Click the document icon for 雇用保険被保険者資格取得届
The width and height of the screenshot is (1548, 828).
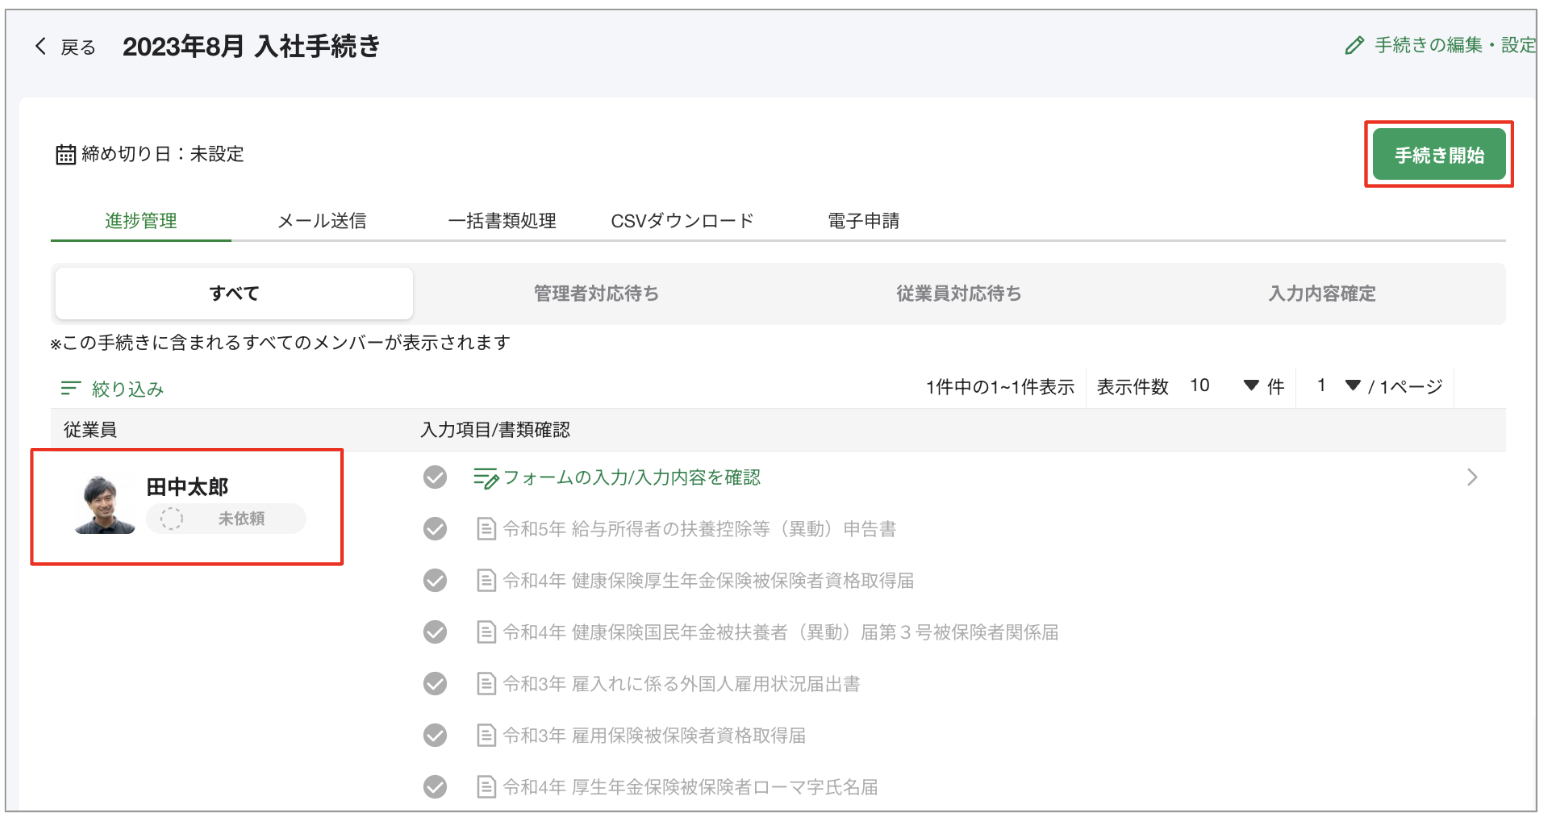point(487,735)
